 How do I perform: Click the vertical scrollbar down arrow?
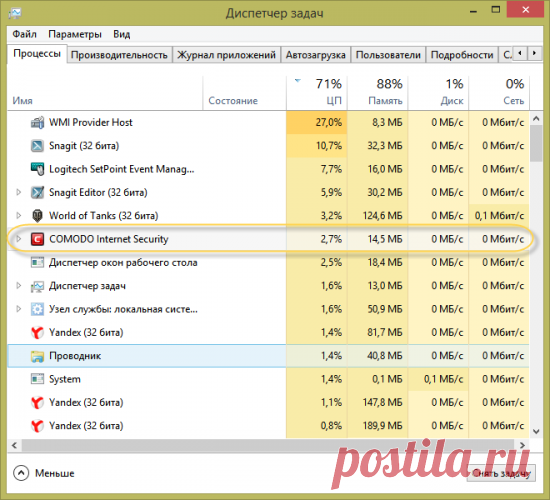(x=536, y=431)
